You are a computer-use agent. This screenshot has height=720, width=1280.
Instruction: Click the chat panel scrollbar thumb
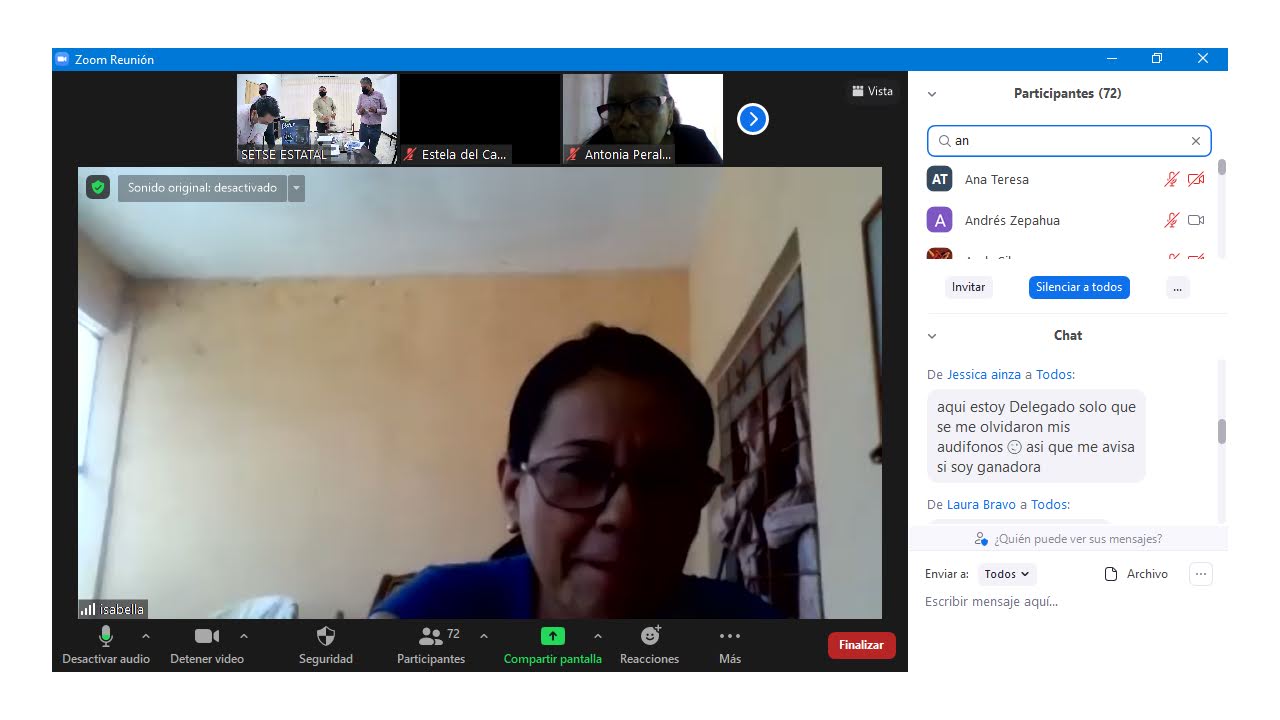point(1221,431)
